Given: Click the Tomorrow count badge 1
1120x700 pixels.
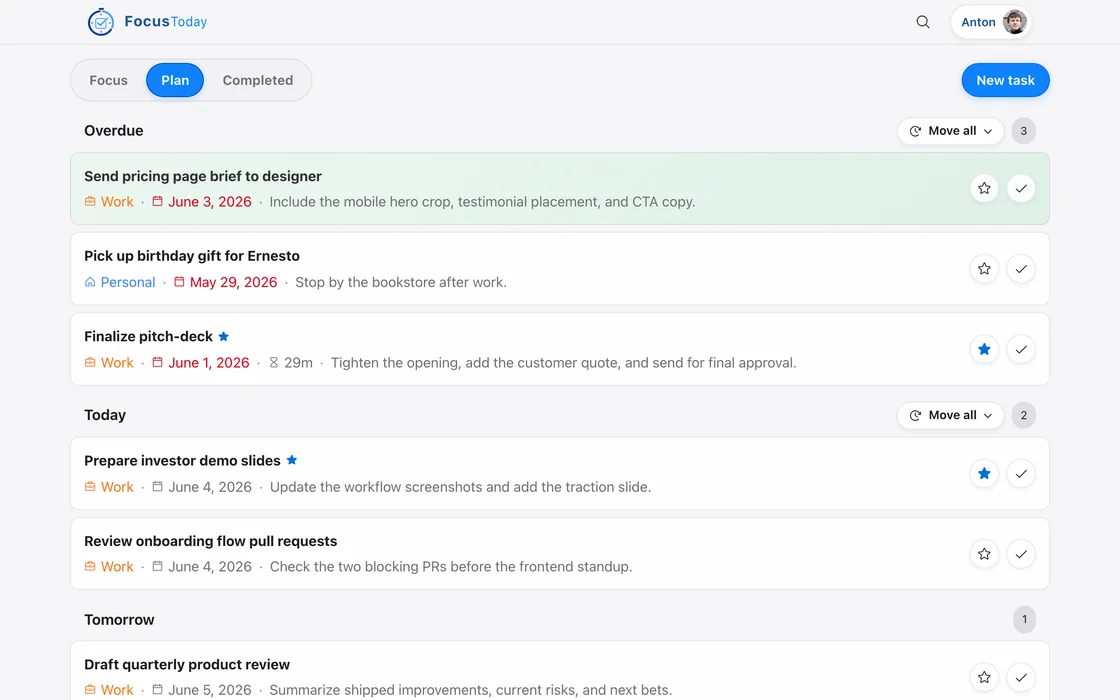Looking at the screenshot, I should coord(1024,619).
